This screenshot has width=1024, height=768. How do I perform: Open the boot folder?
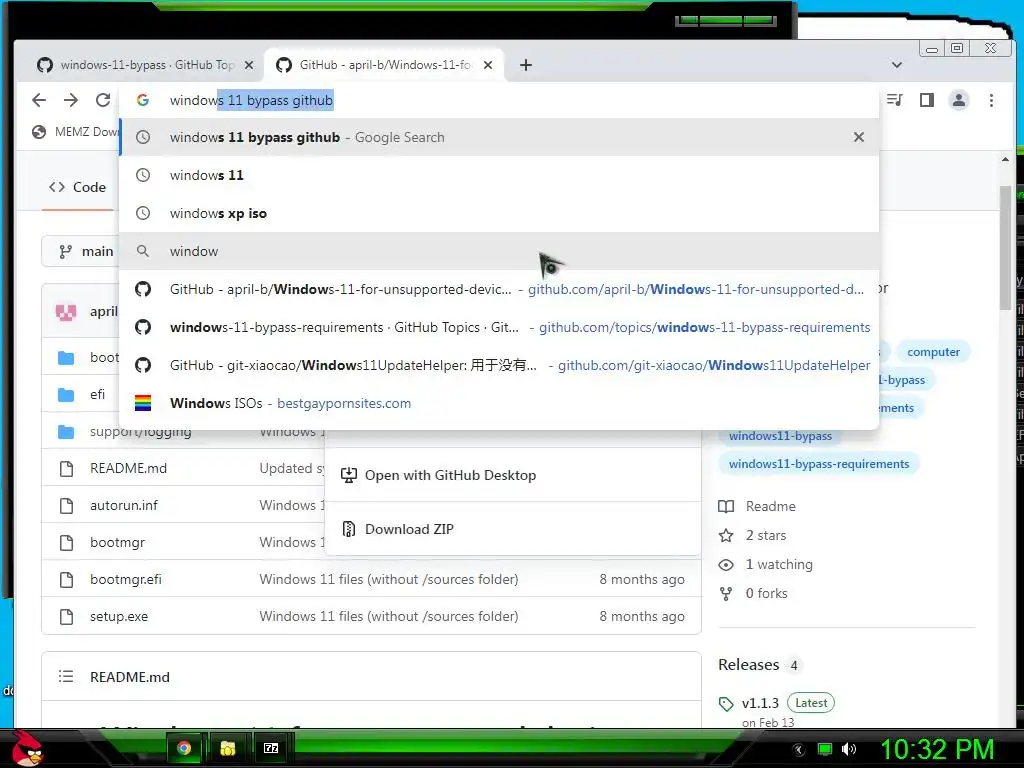(x=104, y=357)
